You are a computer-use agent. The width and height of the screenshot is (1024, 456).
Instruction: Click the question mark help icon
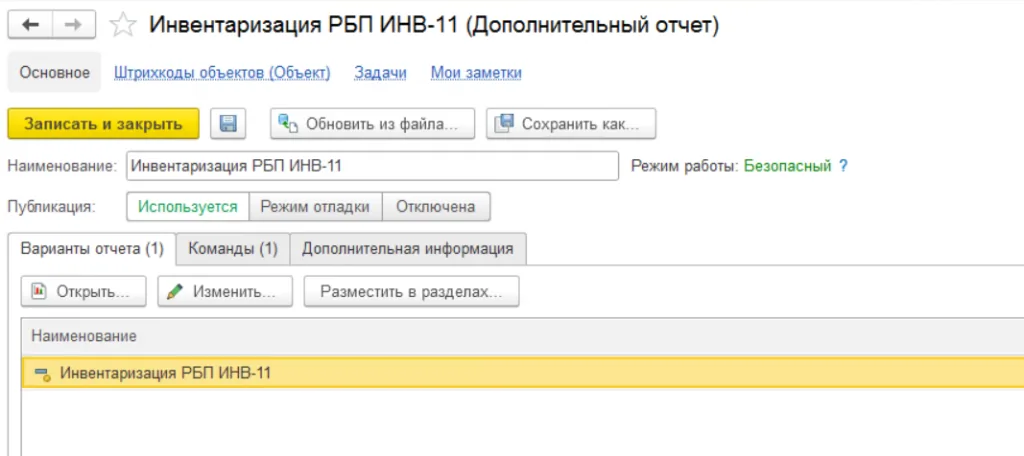point(843,166)
